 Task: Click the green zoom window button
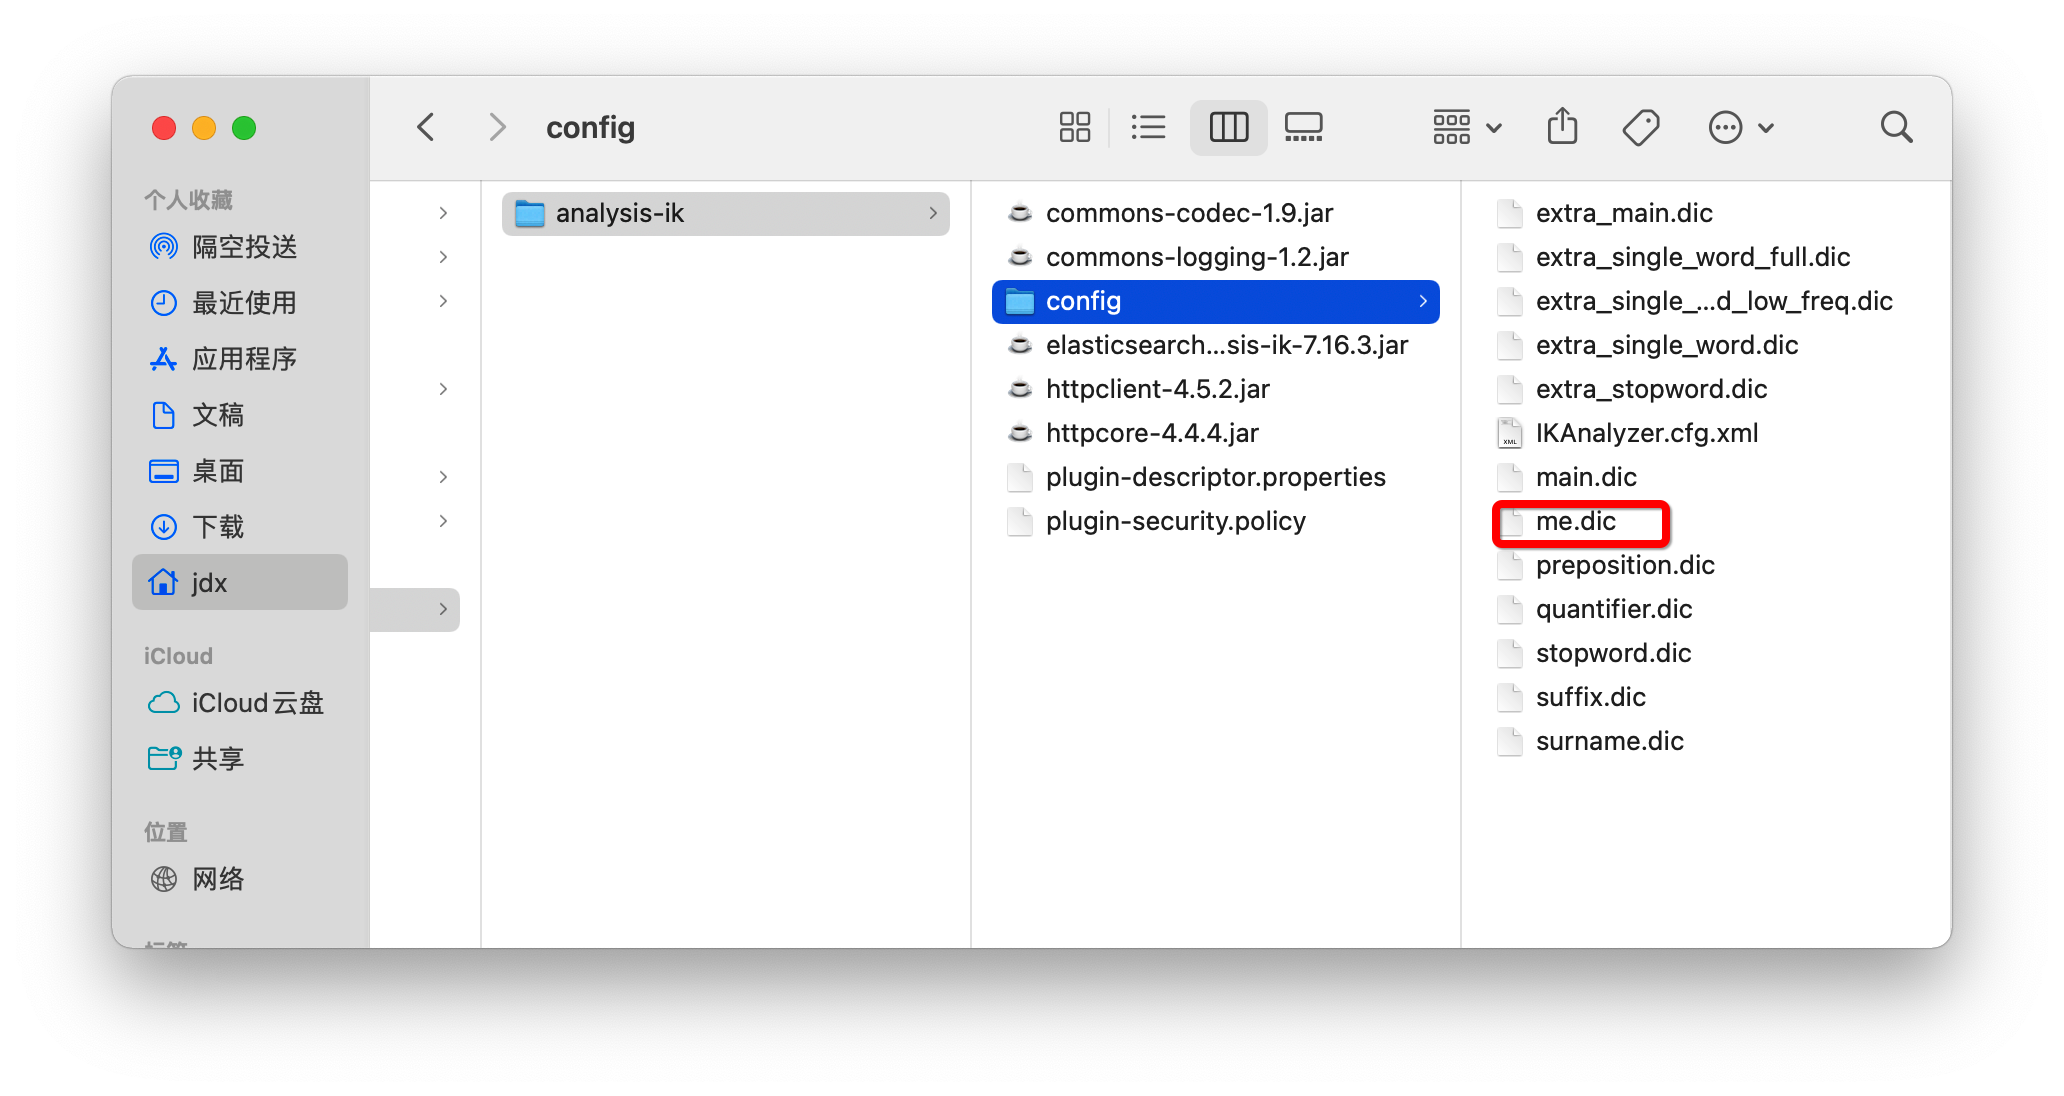[x=244, y=128]
